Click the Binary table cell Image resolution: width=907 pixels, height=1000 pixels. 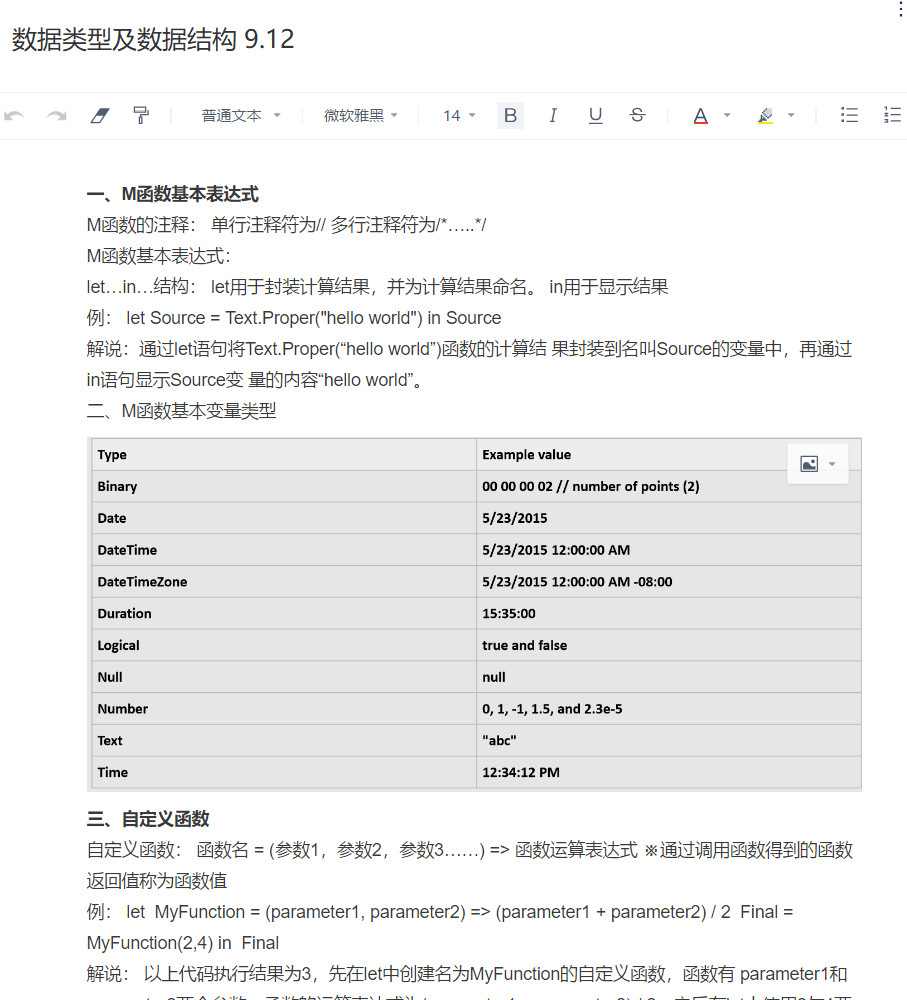(284, 487)
